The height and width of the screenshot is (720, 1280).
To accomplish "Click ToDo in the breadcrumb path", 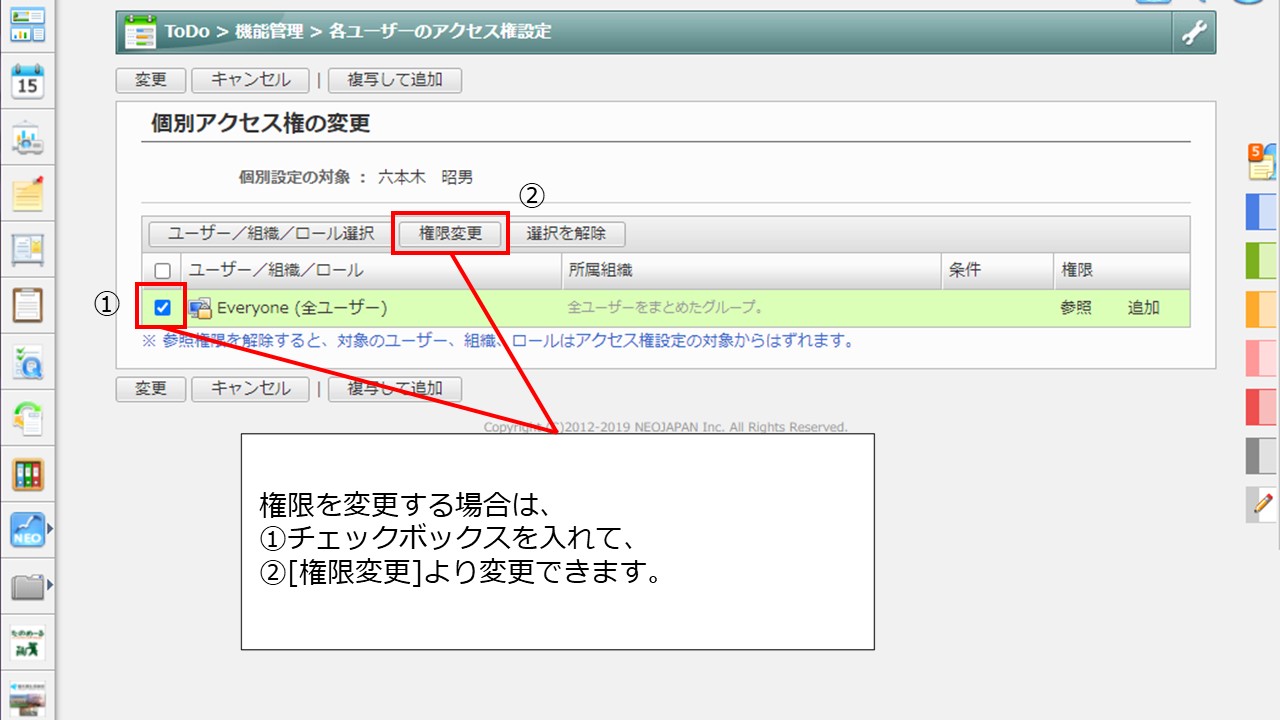I will click(x=187, y=32).
